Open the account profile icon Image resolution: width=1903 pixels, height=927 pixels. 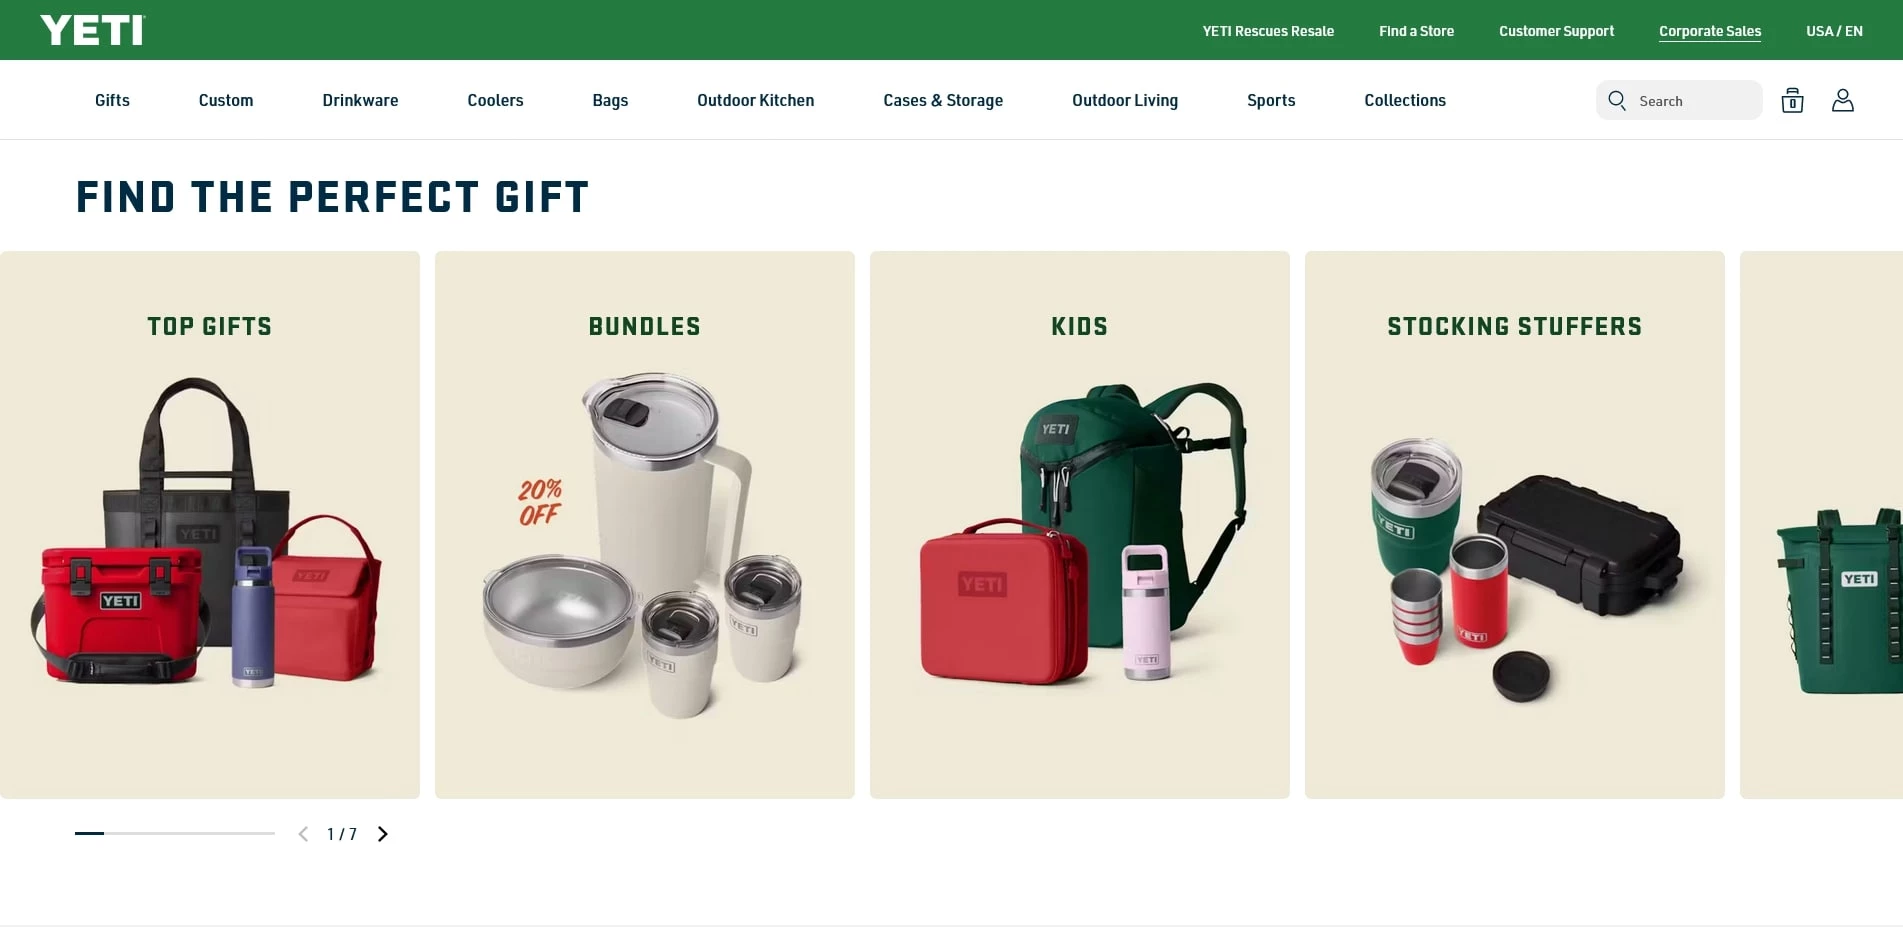pyautogui.click(x=1843, y=100)
